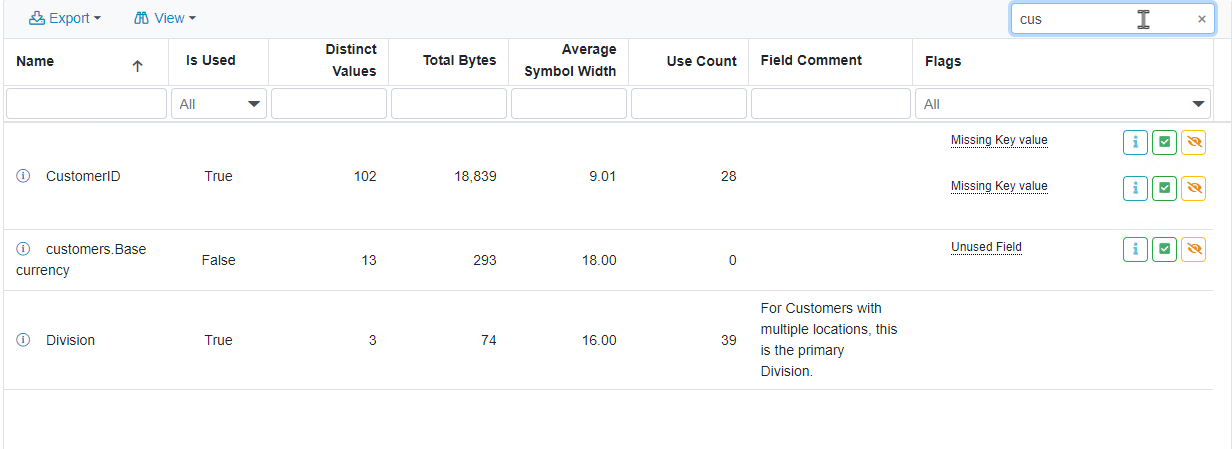Open the Is Used filter dropdown
Image resolution: width=1232 pixels, height=449 pixels.
pyautogui.click(x=219, y=104)
